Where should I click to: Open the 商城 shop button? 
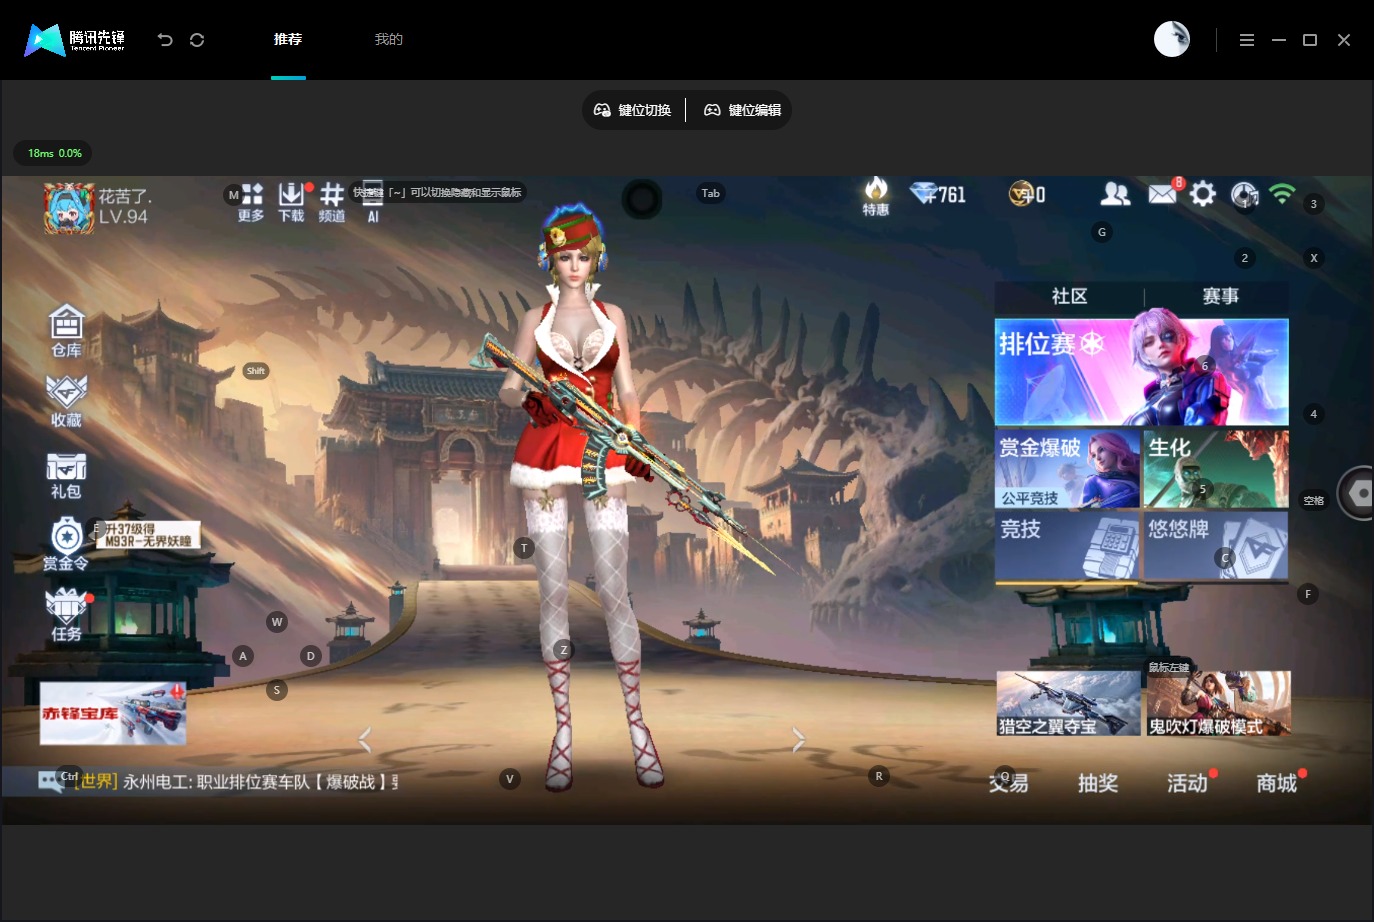click(1277, 783)
